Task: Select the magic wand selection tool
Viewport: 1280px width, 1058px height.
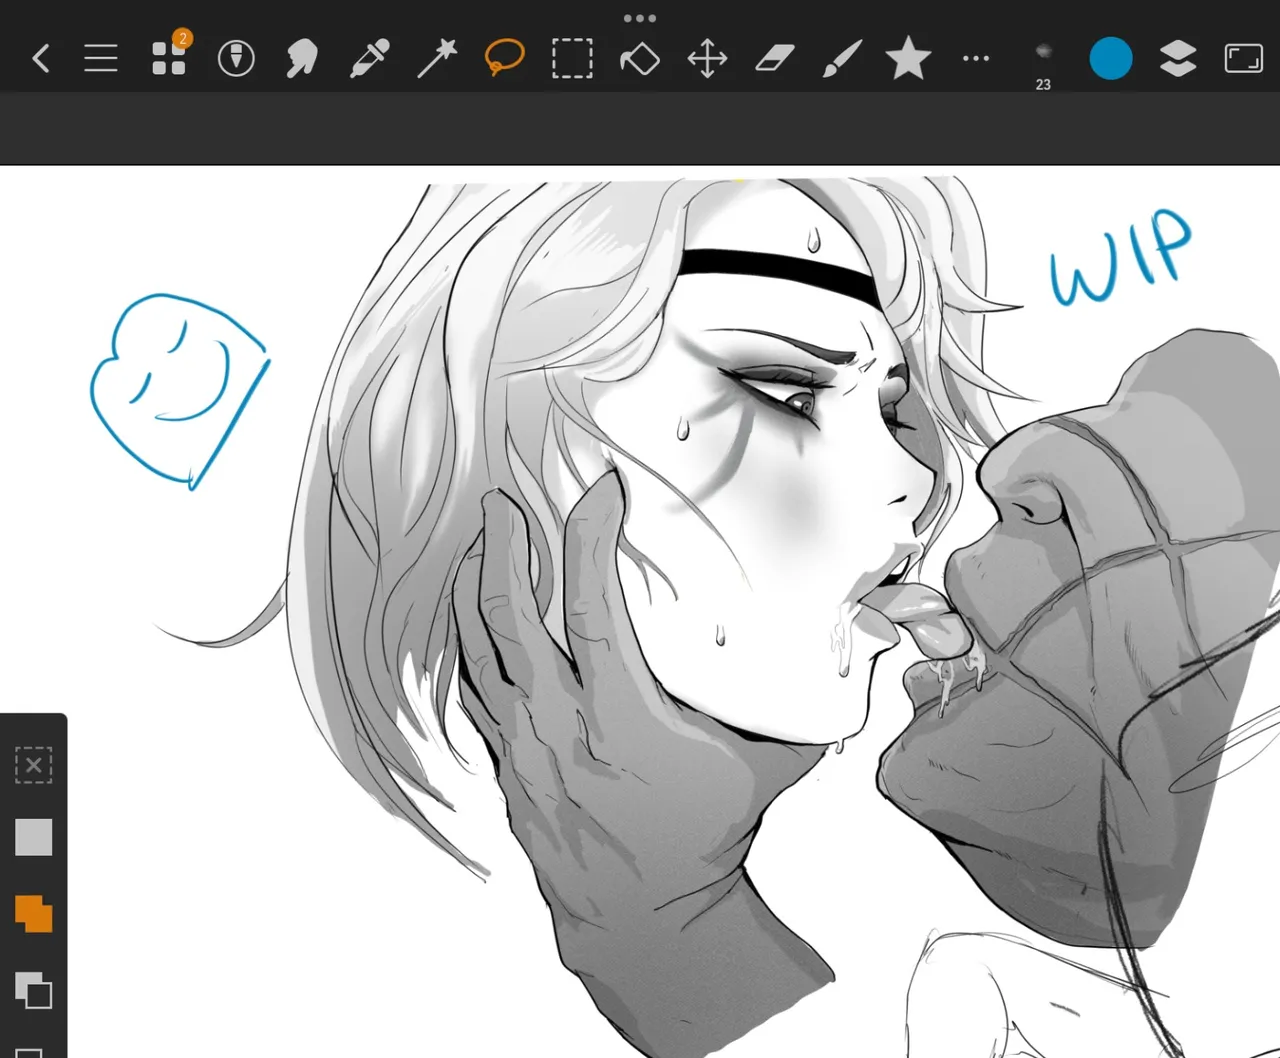Action: (x=437, y=59)
